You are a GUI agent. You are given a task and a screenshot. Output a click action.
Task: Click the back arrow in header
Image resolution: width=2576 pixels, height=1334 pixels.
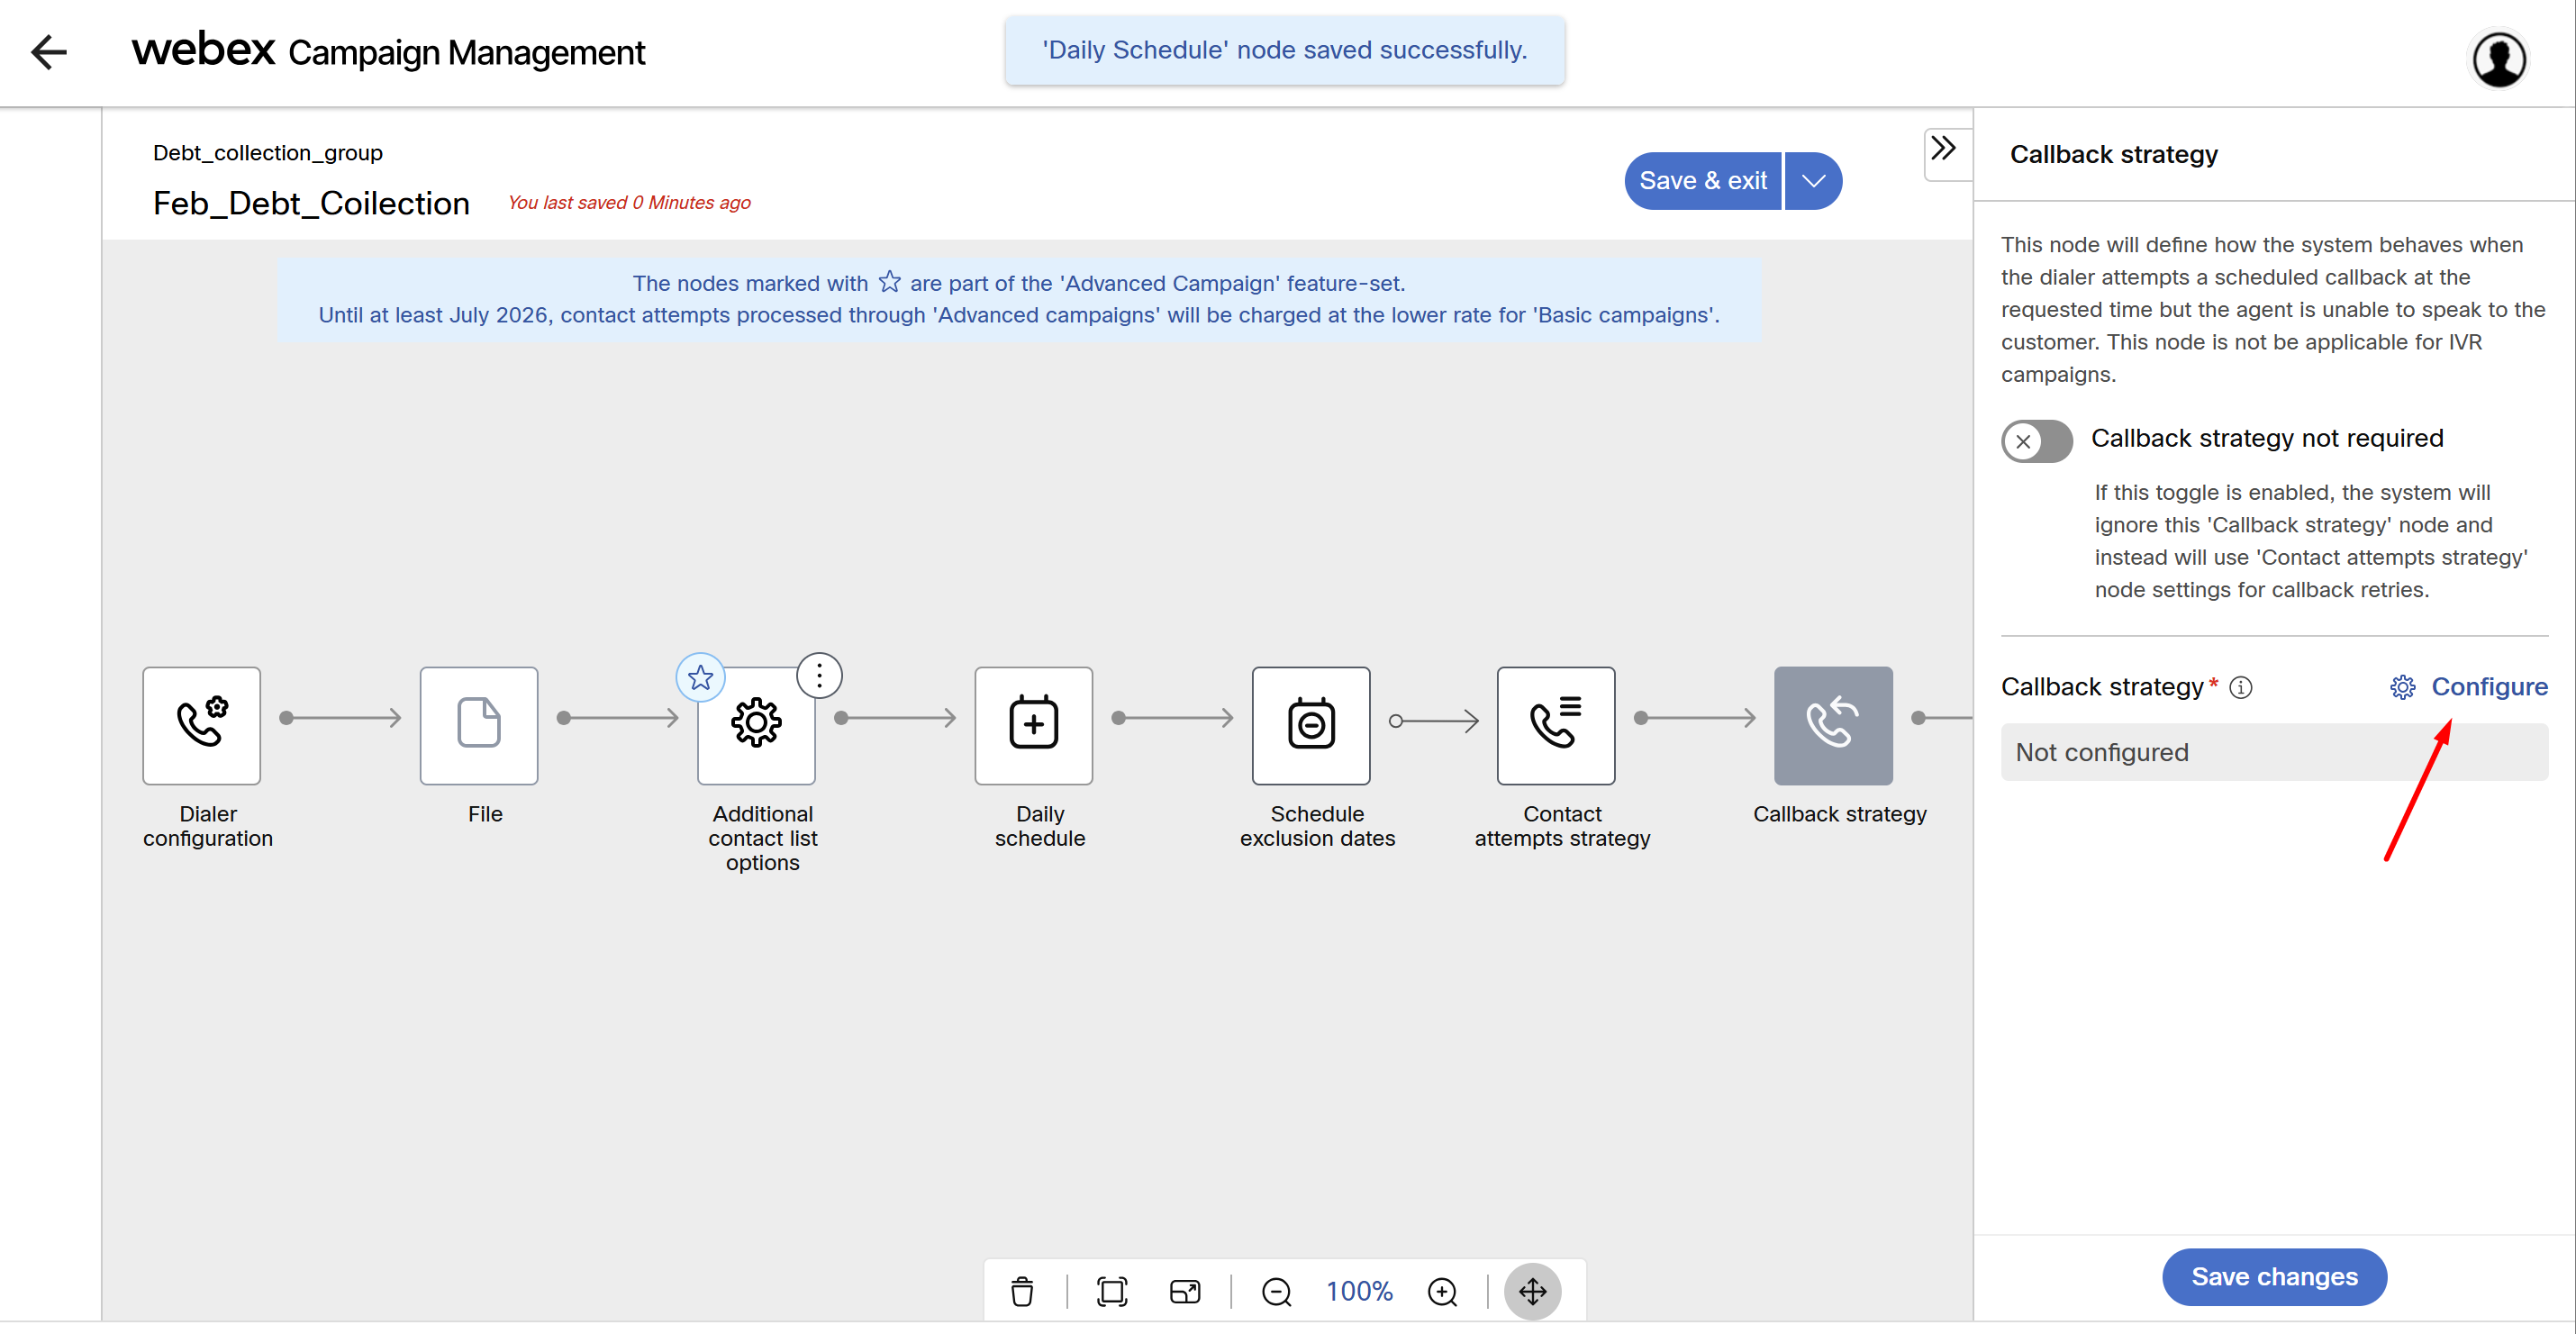(x=48, y=52)
